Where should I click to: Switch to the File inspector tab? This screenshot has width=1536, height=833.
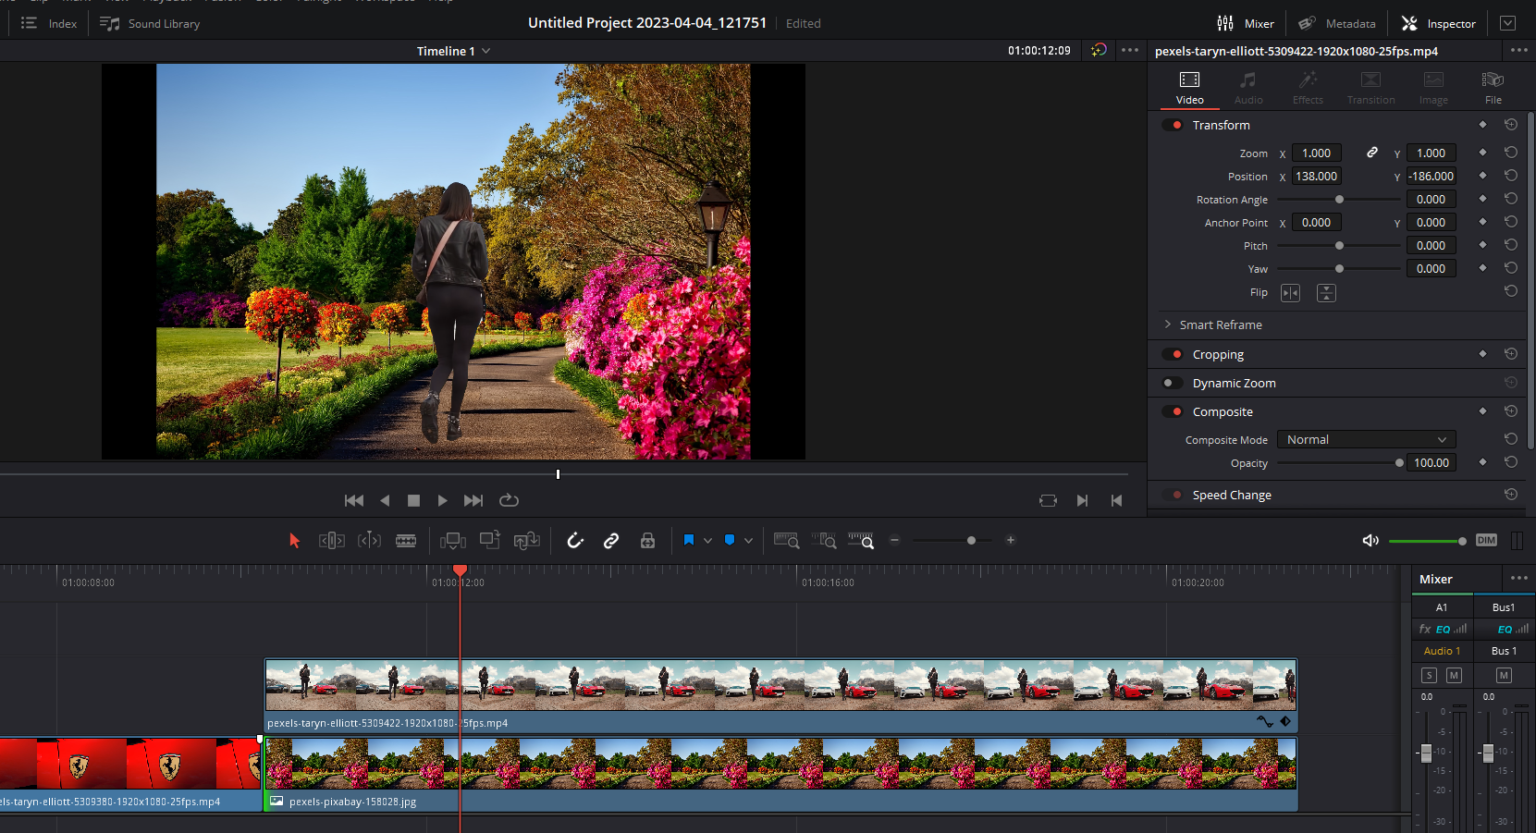[x=1493, y=87]
